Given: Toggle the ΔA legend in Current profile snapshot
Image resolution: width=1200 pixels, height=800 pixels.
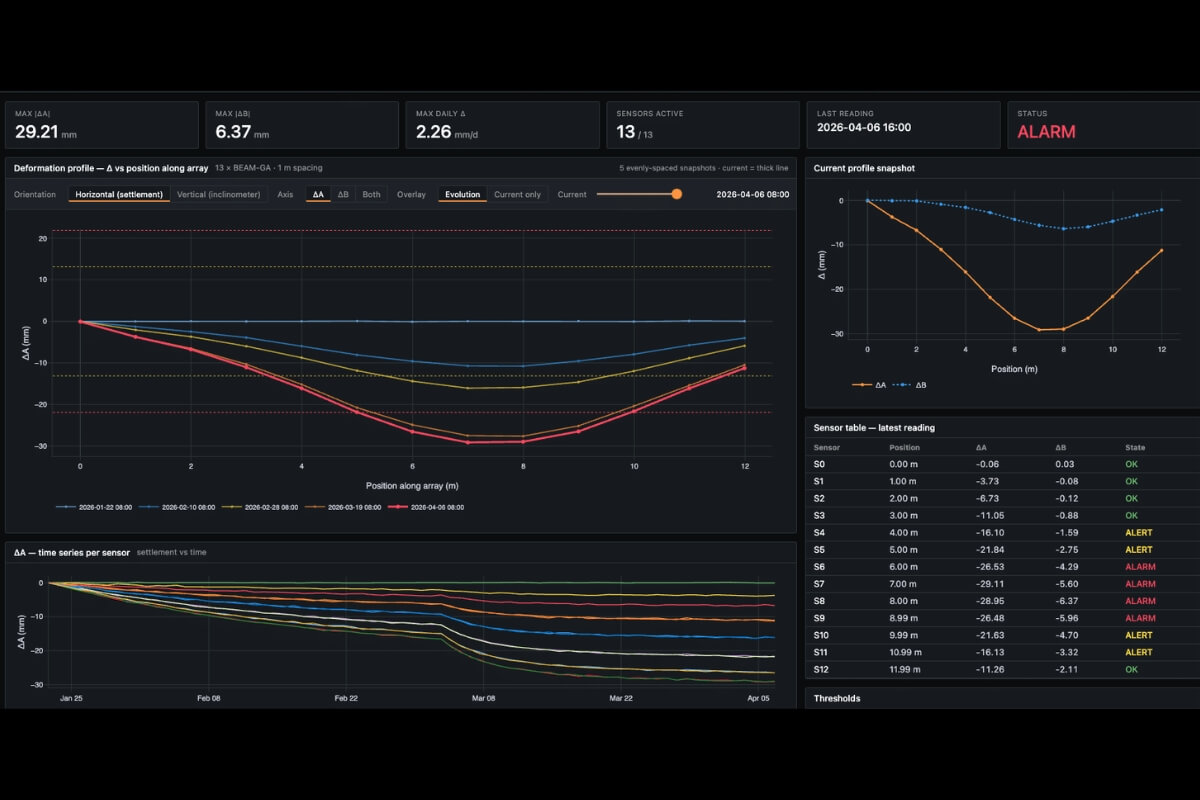Looking at the screenshot, I should (869, 384).
